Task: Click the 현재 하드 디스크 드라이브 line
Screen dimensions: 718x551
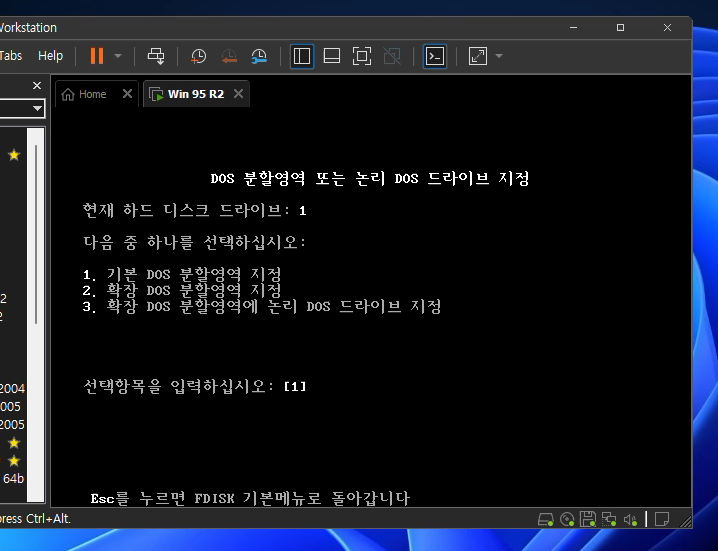Action: (195, 210)
